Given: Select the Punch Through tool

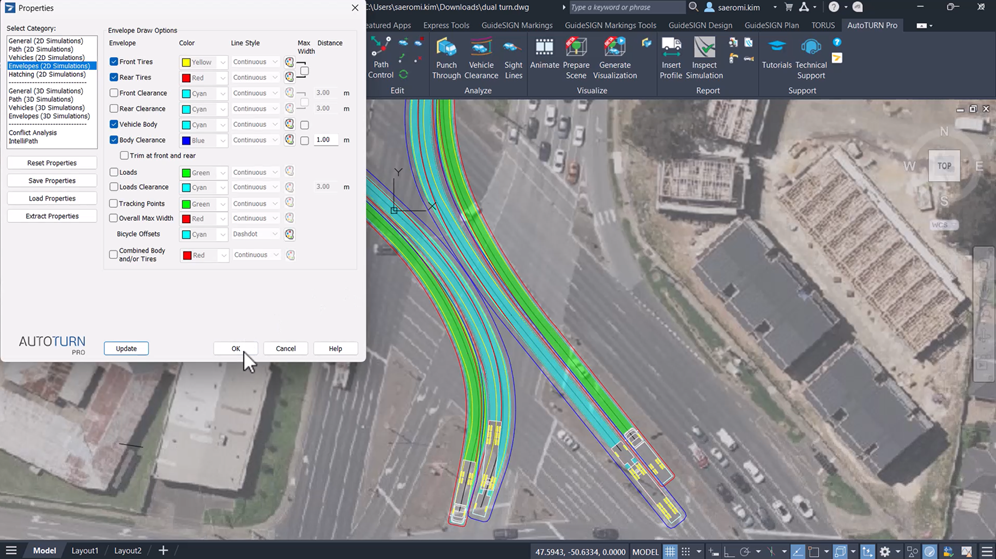Looking at the screenshot, I should pyautogui.click(x=446, y=57).
